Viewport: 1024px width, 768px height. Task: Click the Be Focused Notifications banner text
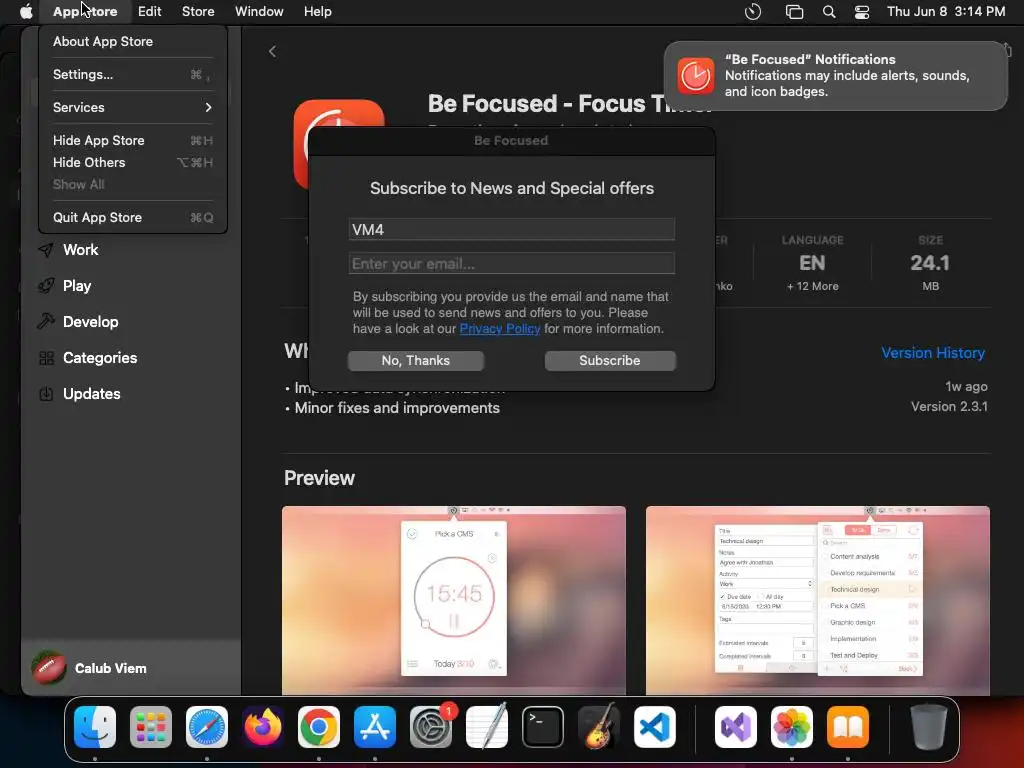coord(847,75)
